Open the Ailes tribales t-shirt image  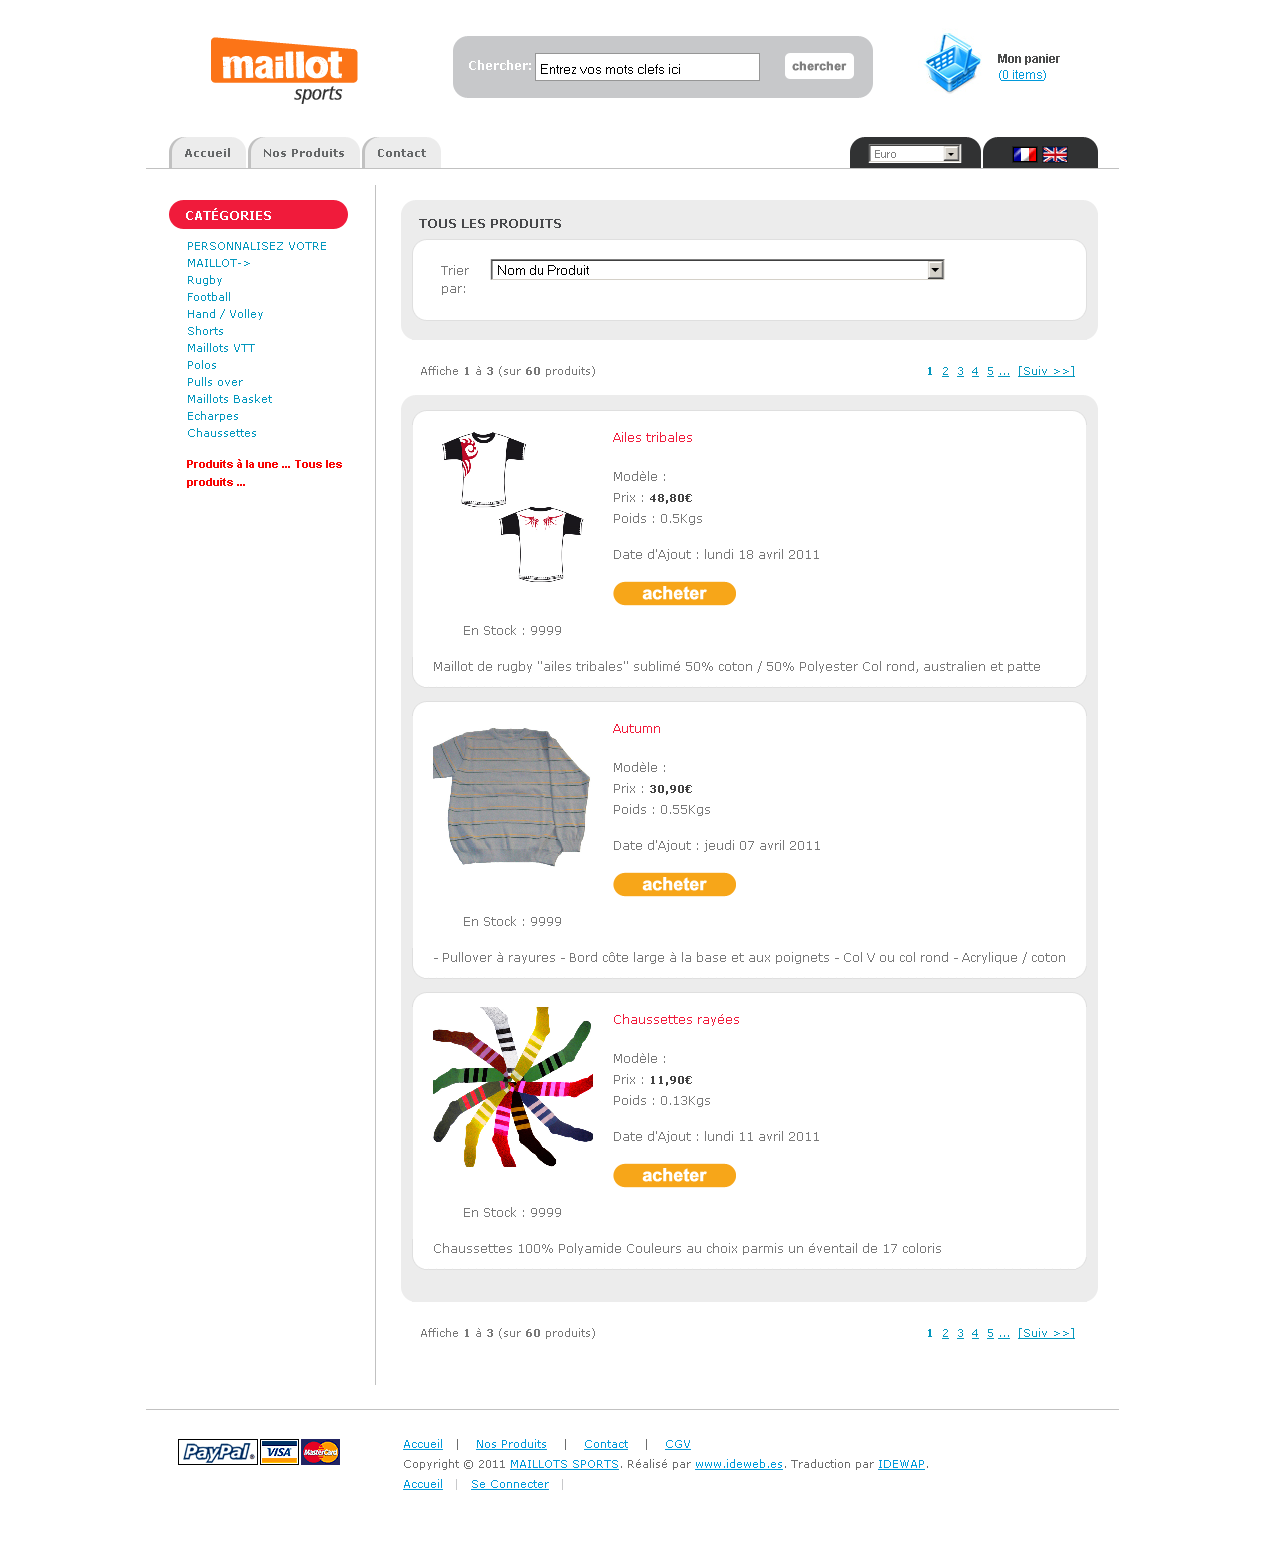click(x=513, y=507)
